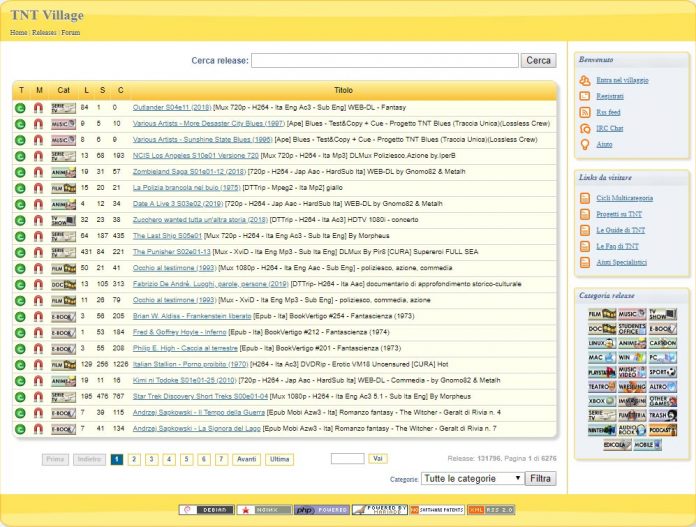
Task: Select the WRESTLING category badge
Action: coord(632,385)
